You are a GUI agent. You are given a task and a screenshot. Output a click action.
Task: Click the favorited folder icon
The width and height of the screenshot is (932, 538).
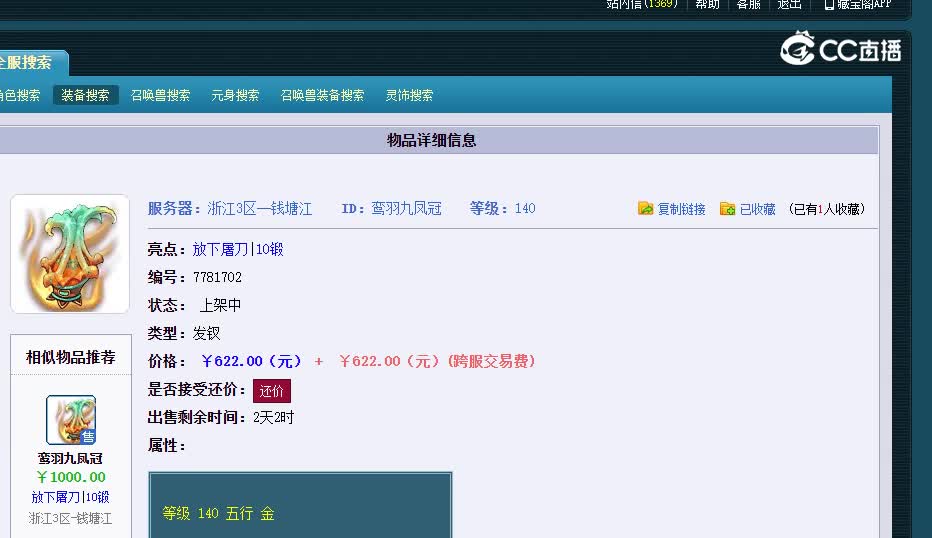tap(728, 208)
